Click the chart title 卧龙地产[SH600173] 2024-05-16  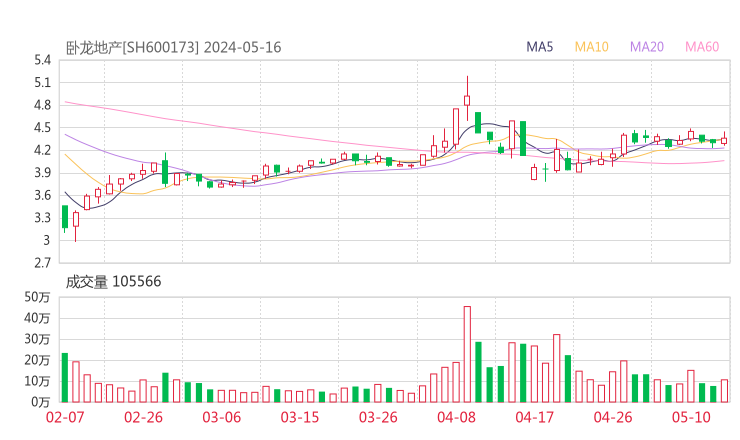coord(173,48)
